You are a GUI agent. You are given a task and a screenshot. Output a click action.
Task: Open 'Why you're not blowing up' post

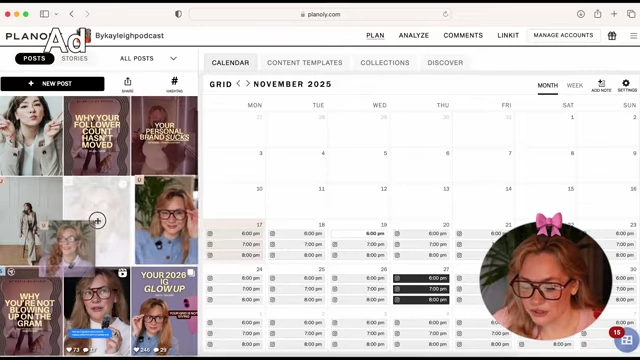(31, 311)
